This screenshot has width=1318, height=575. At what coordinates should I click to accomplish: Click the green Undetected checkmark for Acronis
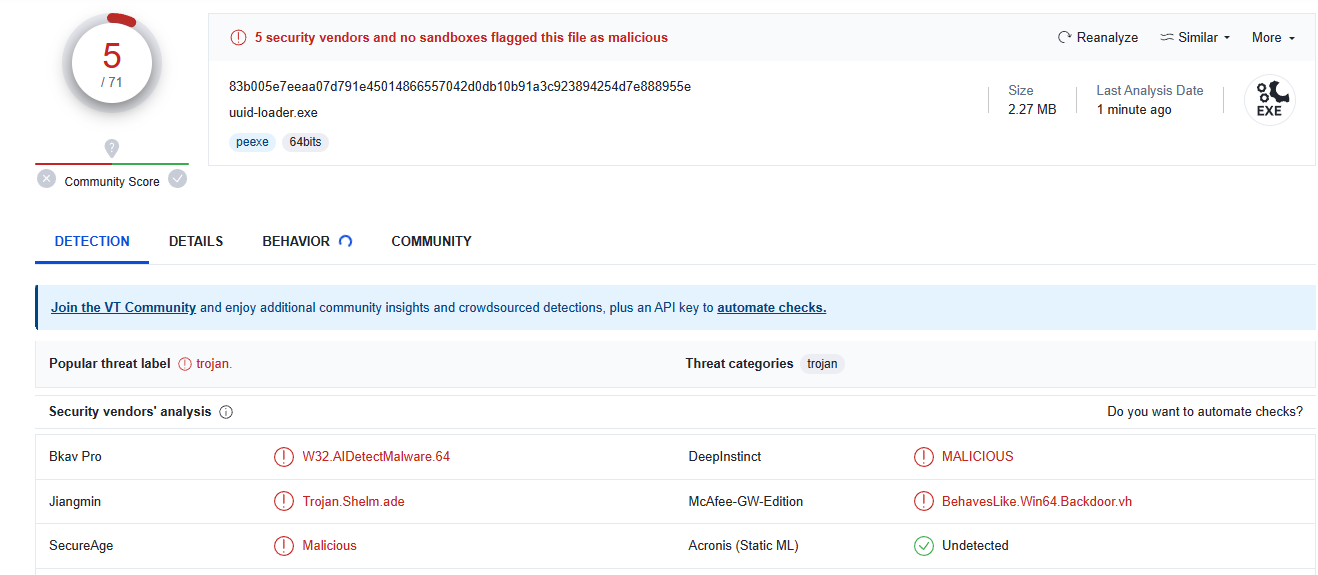[x=923, y=546]
